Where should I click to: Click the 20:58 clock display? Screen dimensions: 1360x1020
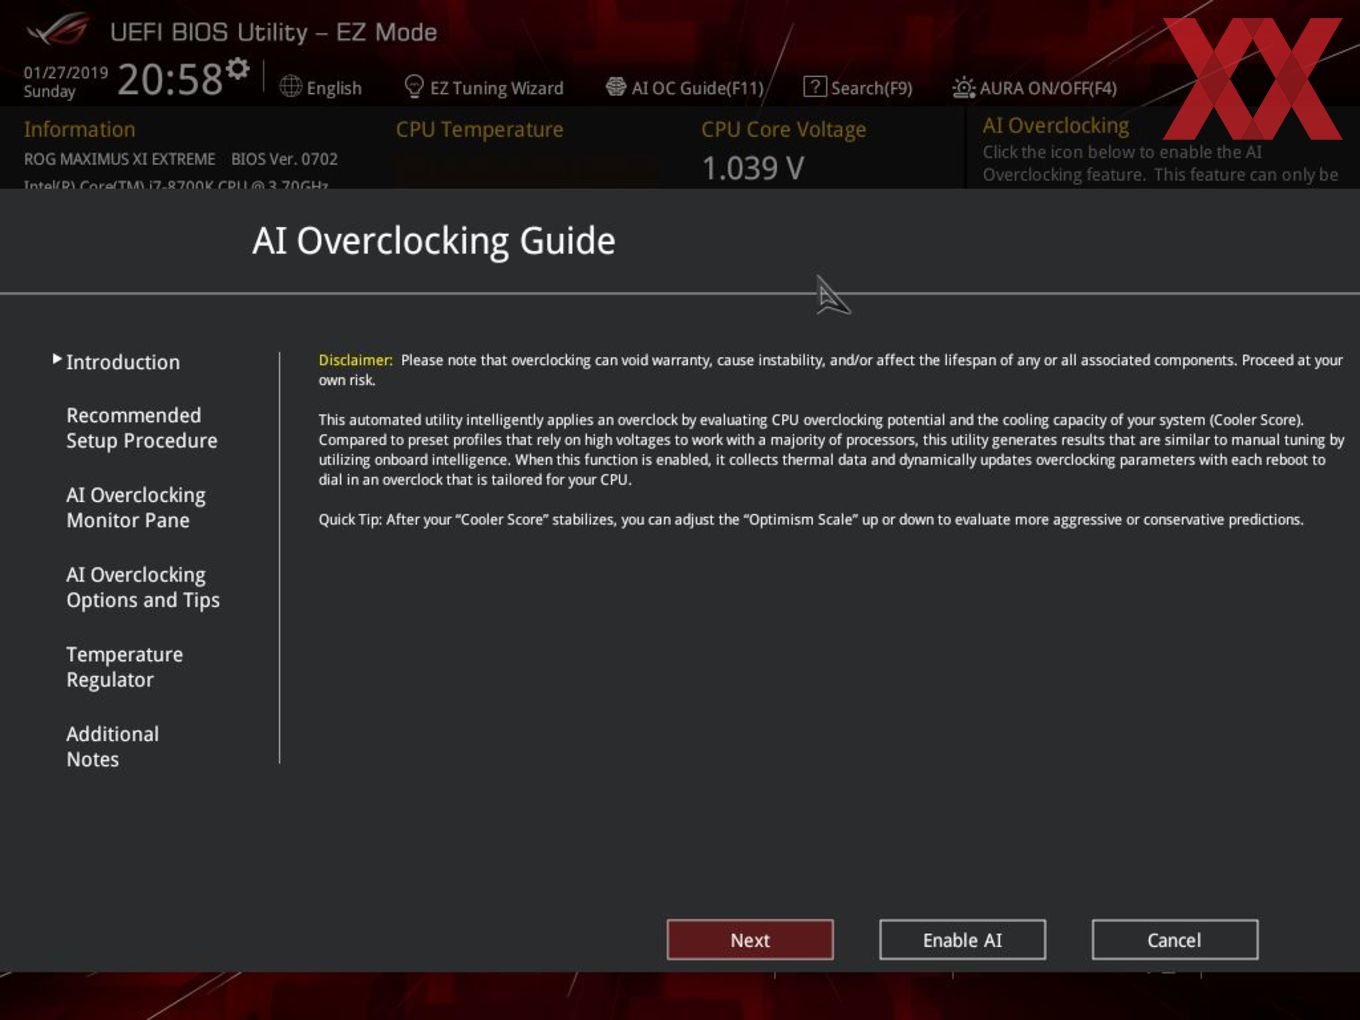(170, 79)
